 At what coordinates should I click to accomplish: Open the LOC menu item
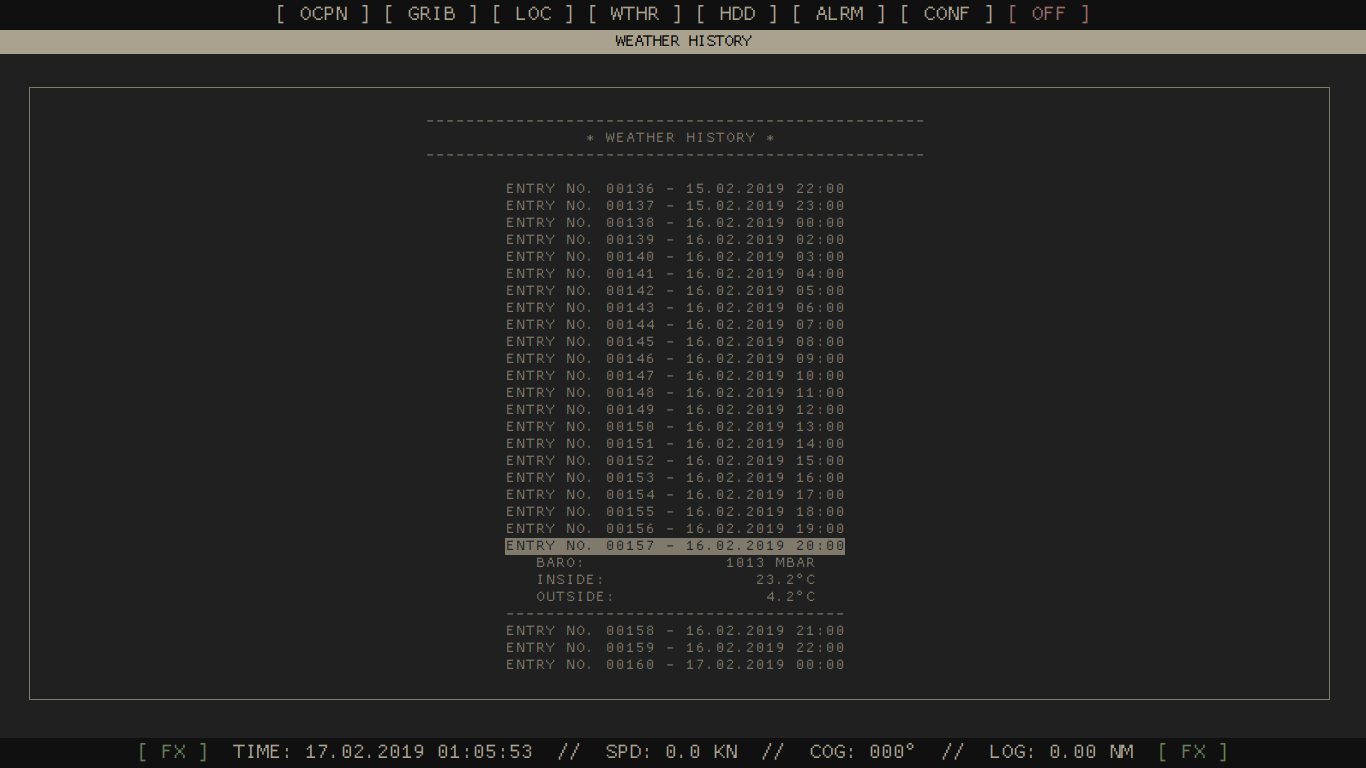click(x=533, y=14)
